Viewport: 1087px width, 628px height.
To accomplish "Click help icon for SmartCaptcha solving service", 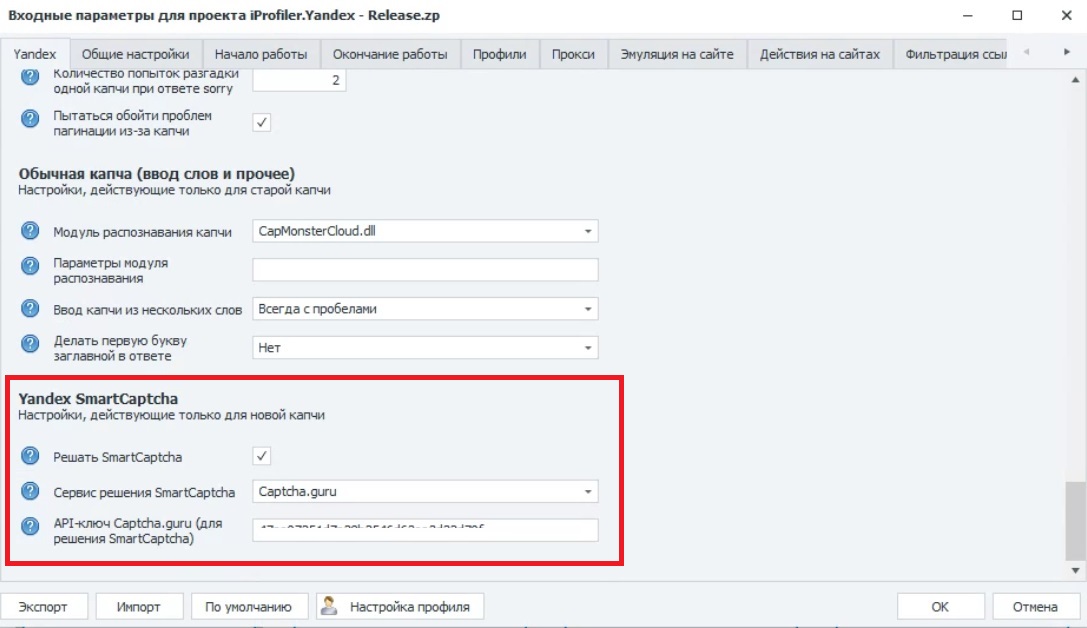I will pyautogui.click(x=30, y=491).
